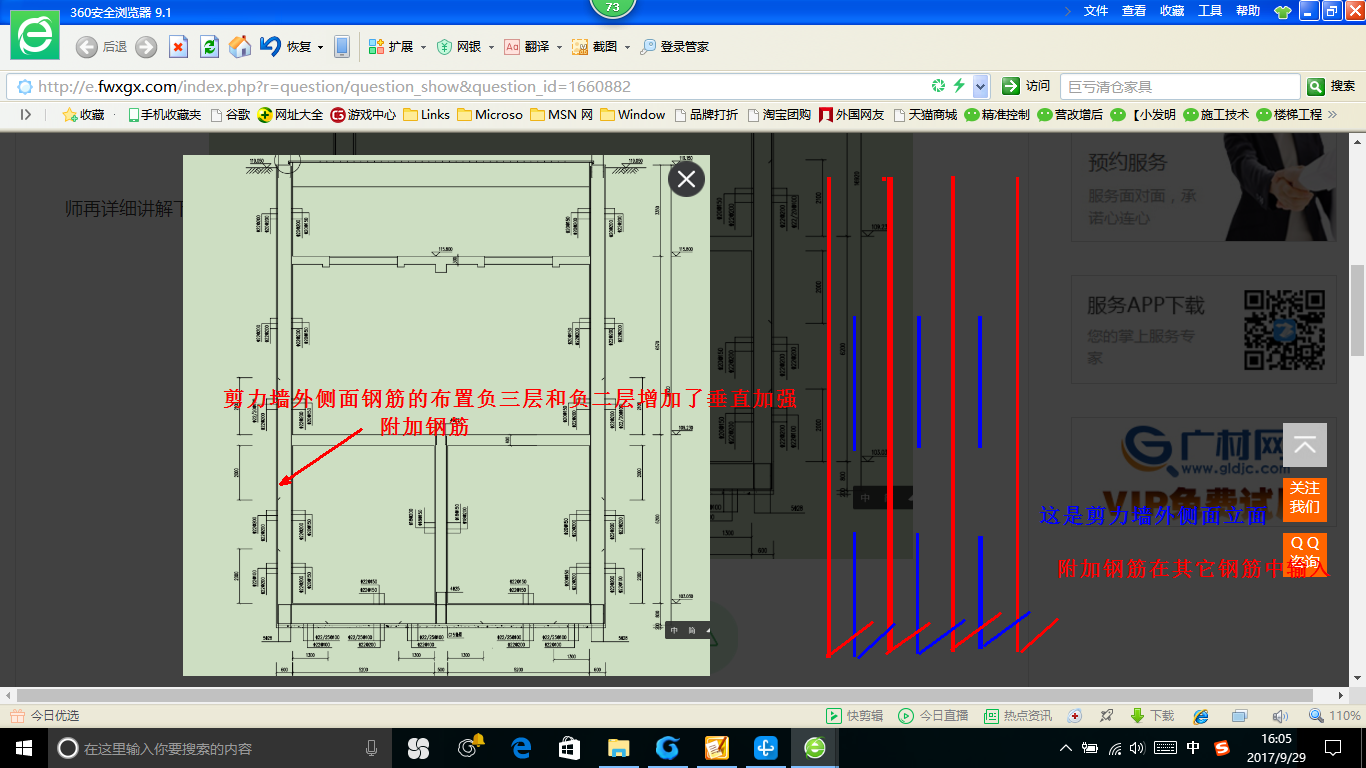
Task: Open 手机收藏夹 bookmark
Action: (165, 115)
